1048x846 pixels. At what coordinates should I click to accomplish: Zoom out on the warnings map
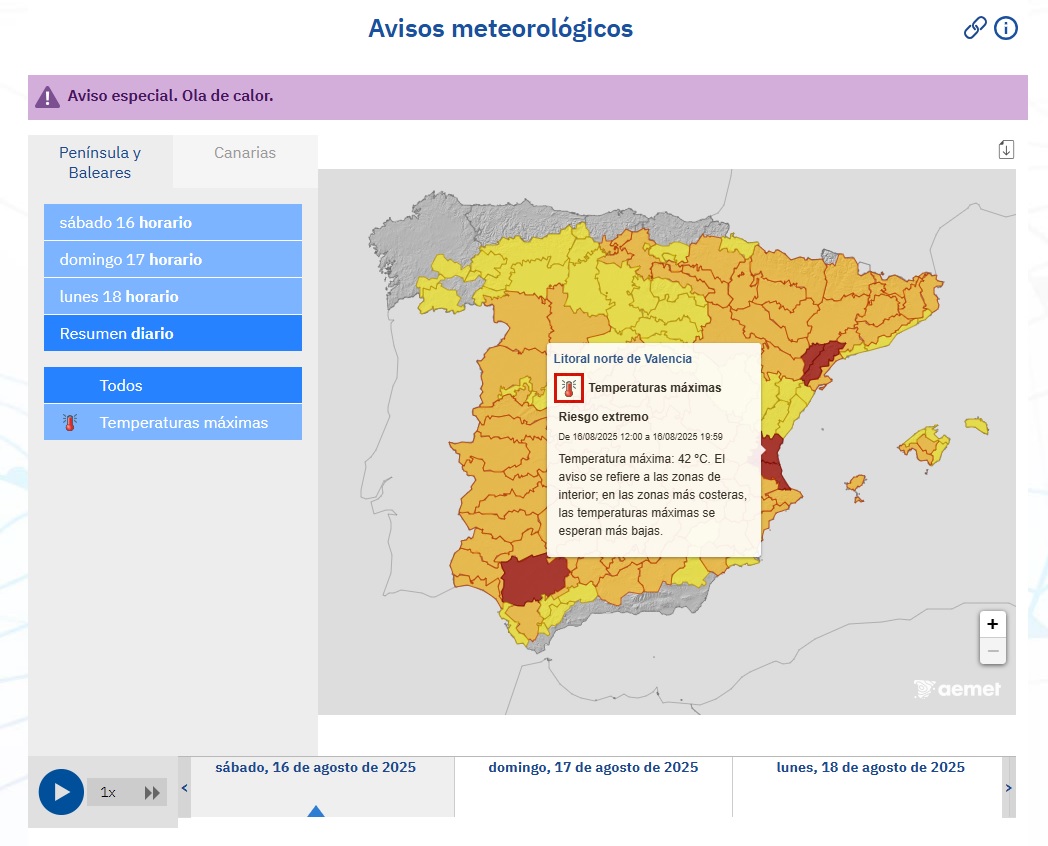tap(992, 650)
